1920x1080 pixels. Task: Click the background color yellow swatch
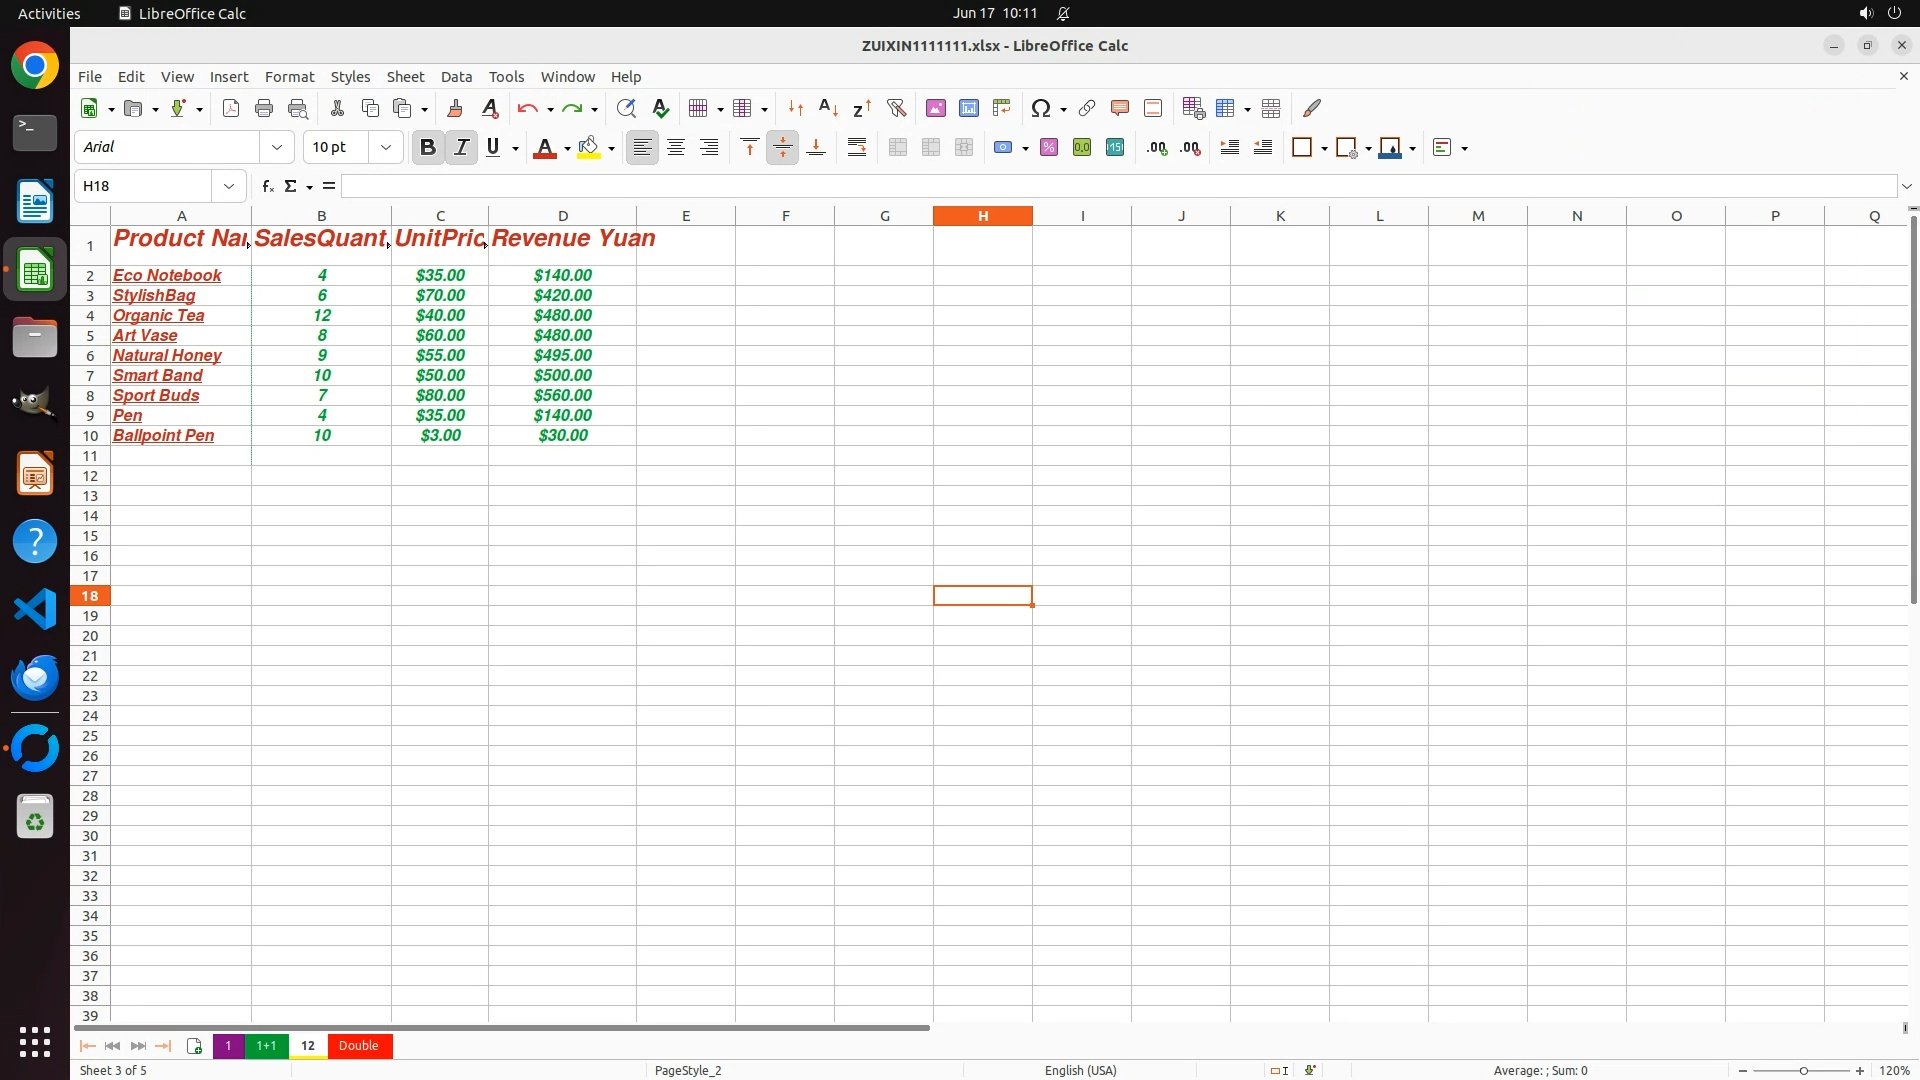[x=589, y=148]
